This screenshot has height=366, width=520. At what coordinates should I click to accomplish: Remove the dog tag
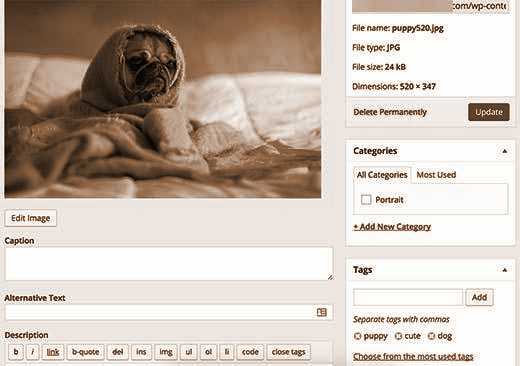click(431, 336)
